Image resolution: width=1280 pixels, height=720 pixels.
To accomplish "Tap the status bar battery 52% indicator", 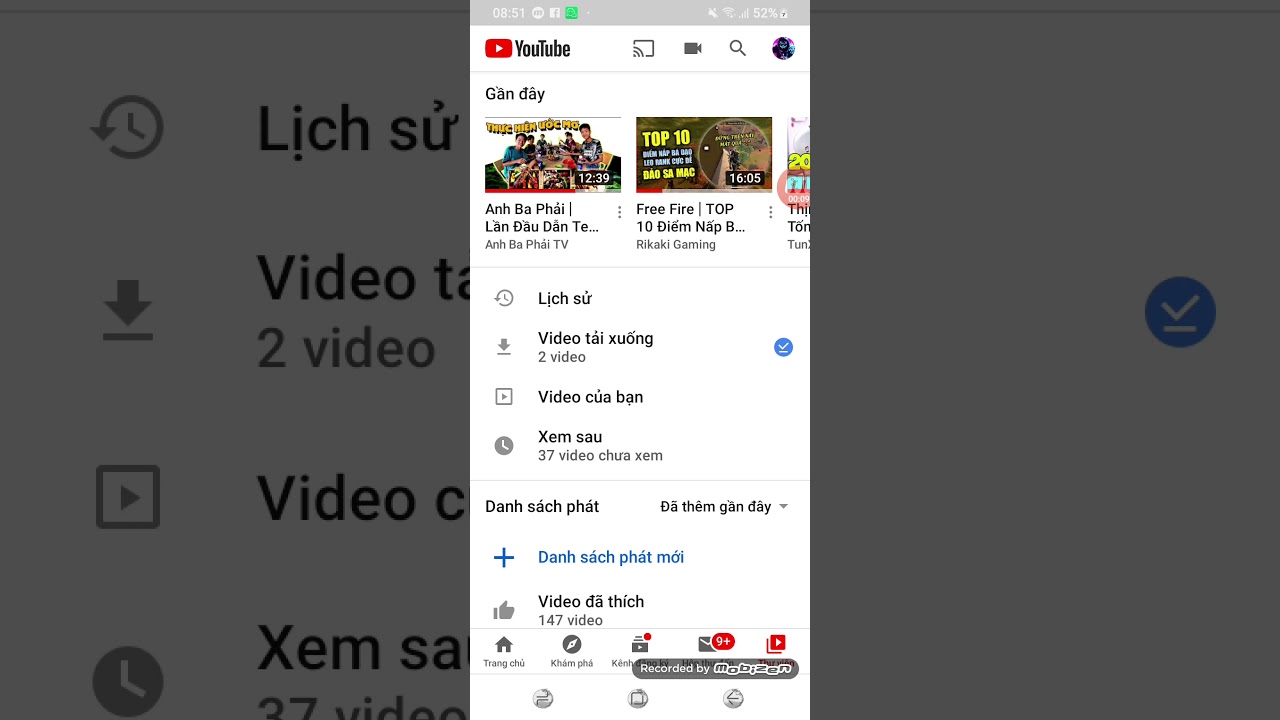I will (x=770, y=13).
